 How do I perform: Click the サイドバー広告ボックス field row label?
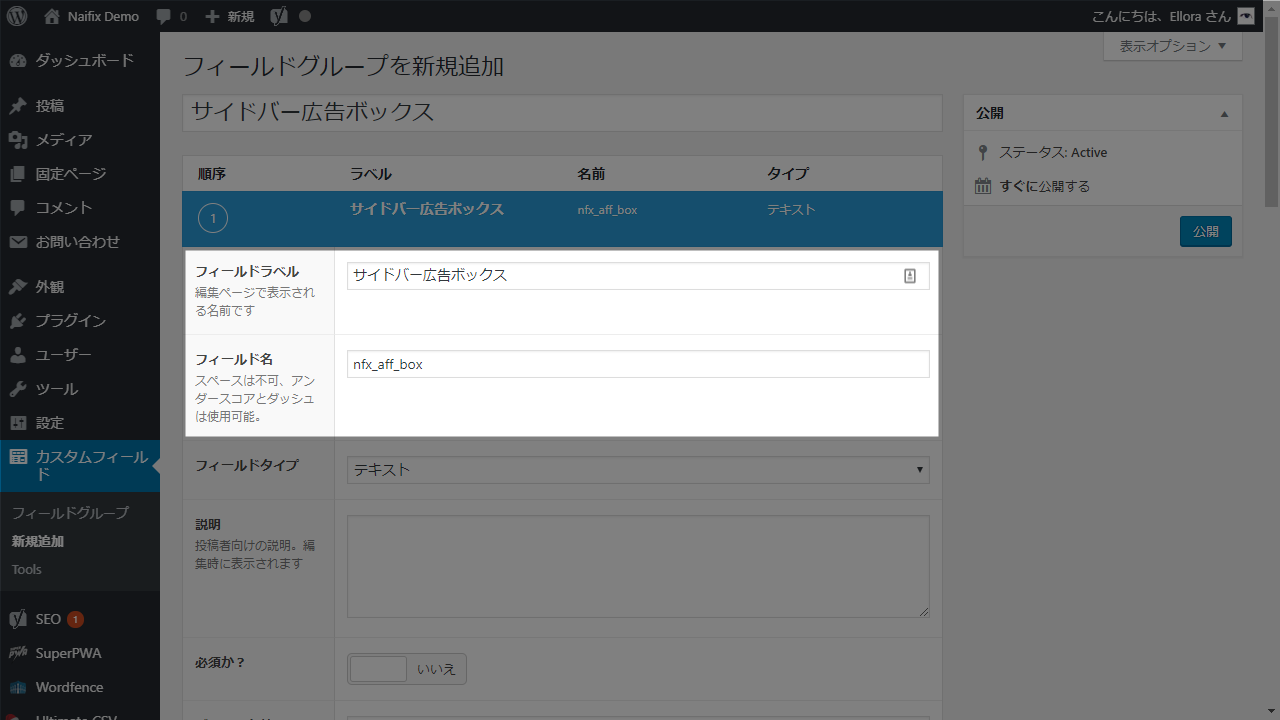point(427,209)
